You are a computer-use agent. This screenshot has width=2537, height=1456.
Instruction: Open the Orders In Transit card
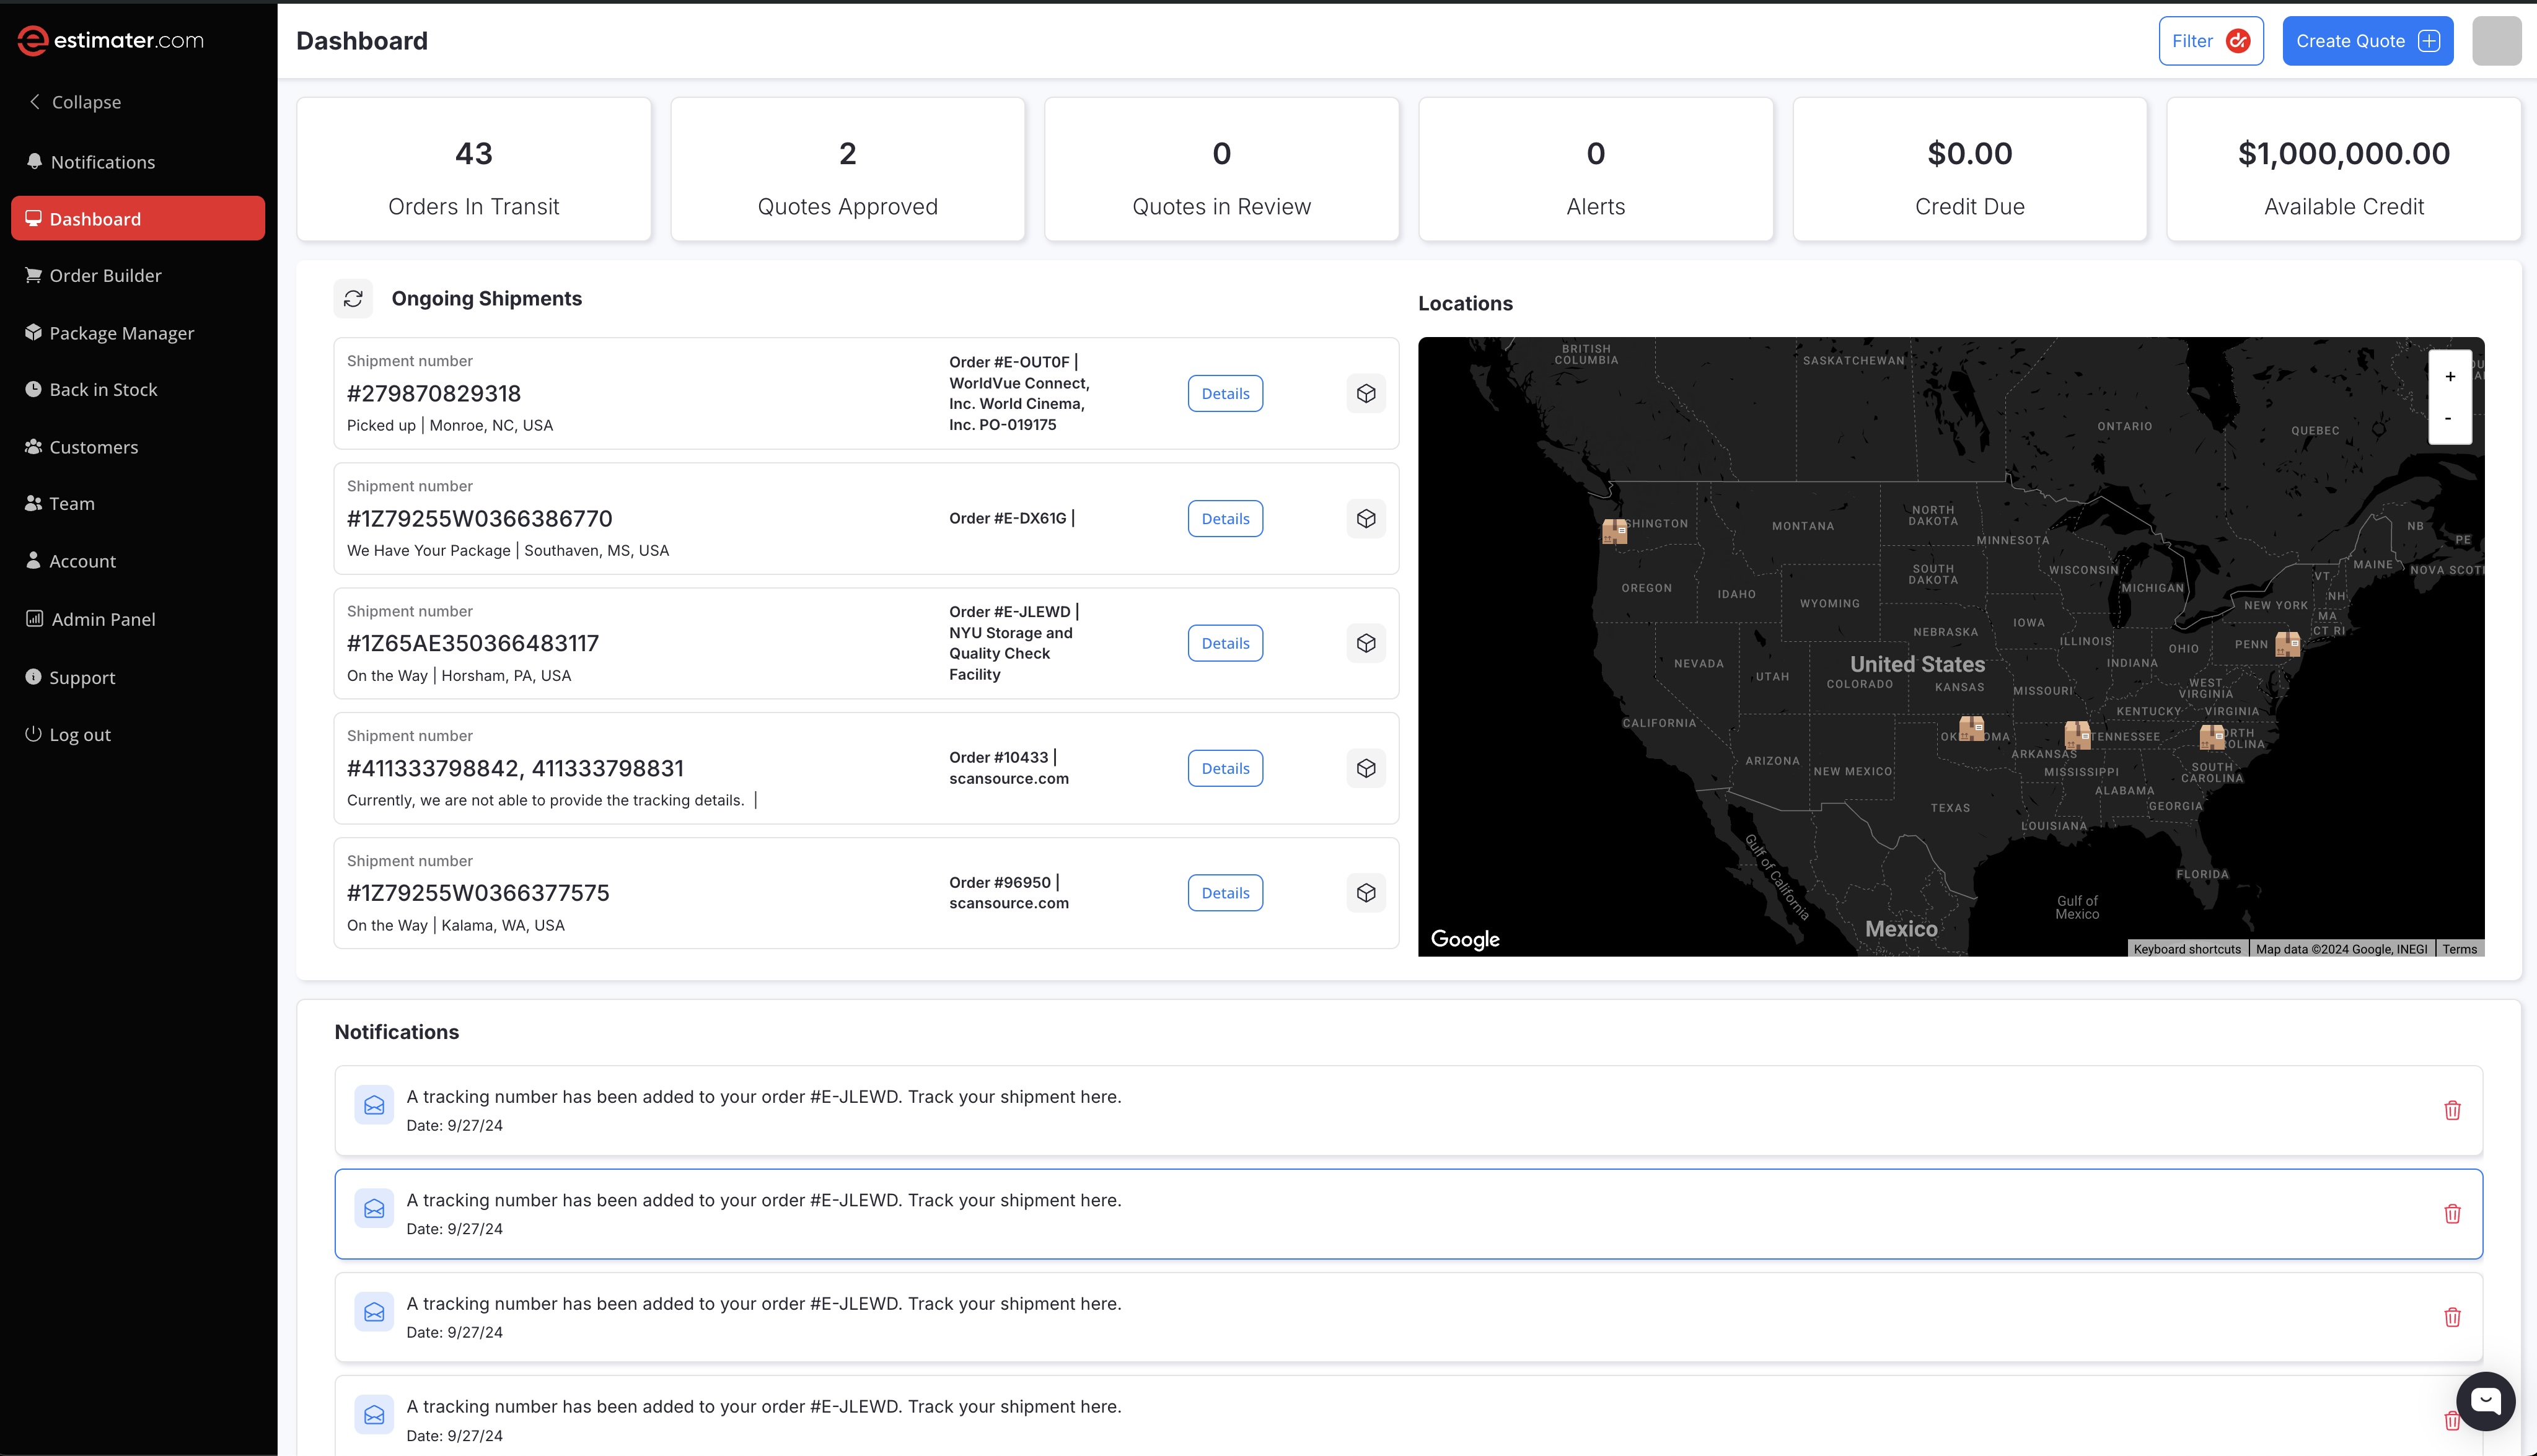pos(474,169)
